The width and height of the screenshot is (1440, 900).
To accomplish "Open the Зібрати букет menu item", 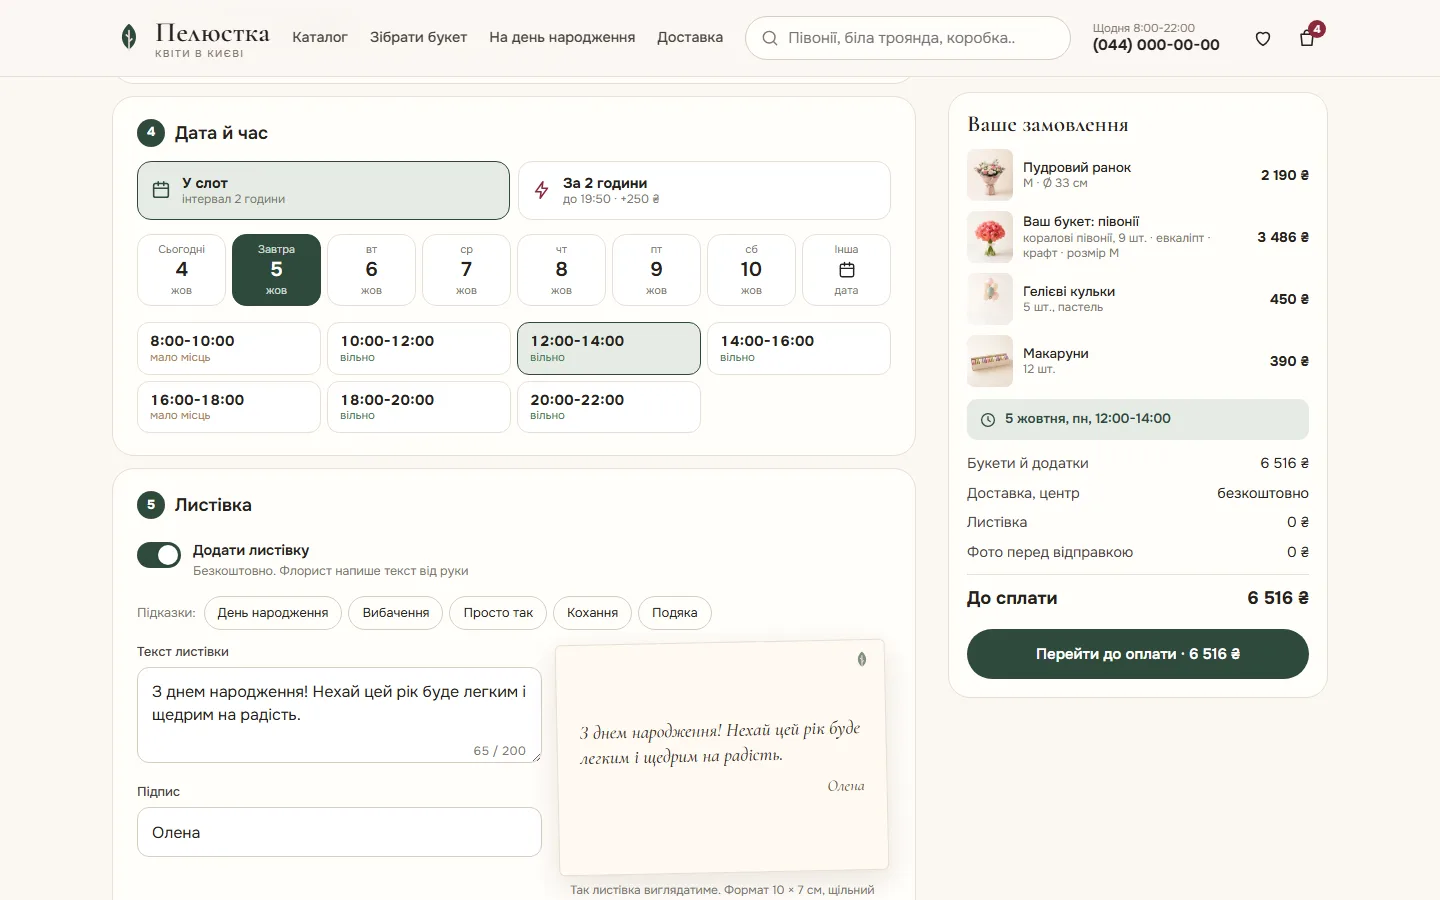I will pyautogui.click(x=418, y=37).
